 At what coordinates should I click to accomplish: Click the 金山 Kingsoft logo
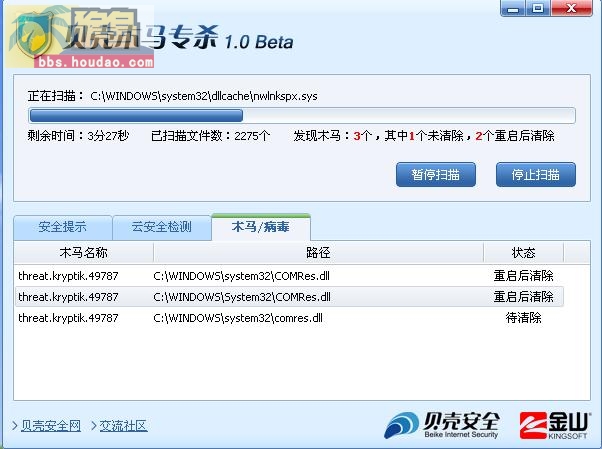pos(554,425)
